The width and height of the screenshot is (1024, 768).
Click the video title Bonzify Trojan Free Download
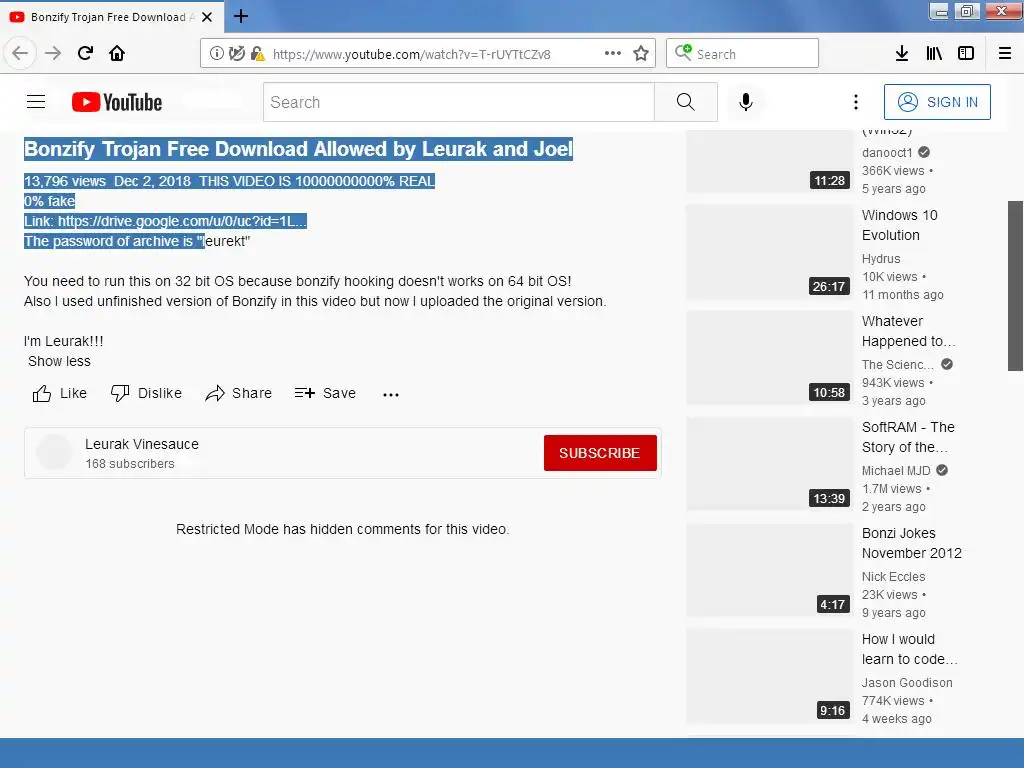[x=298, y=149]
